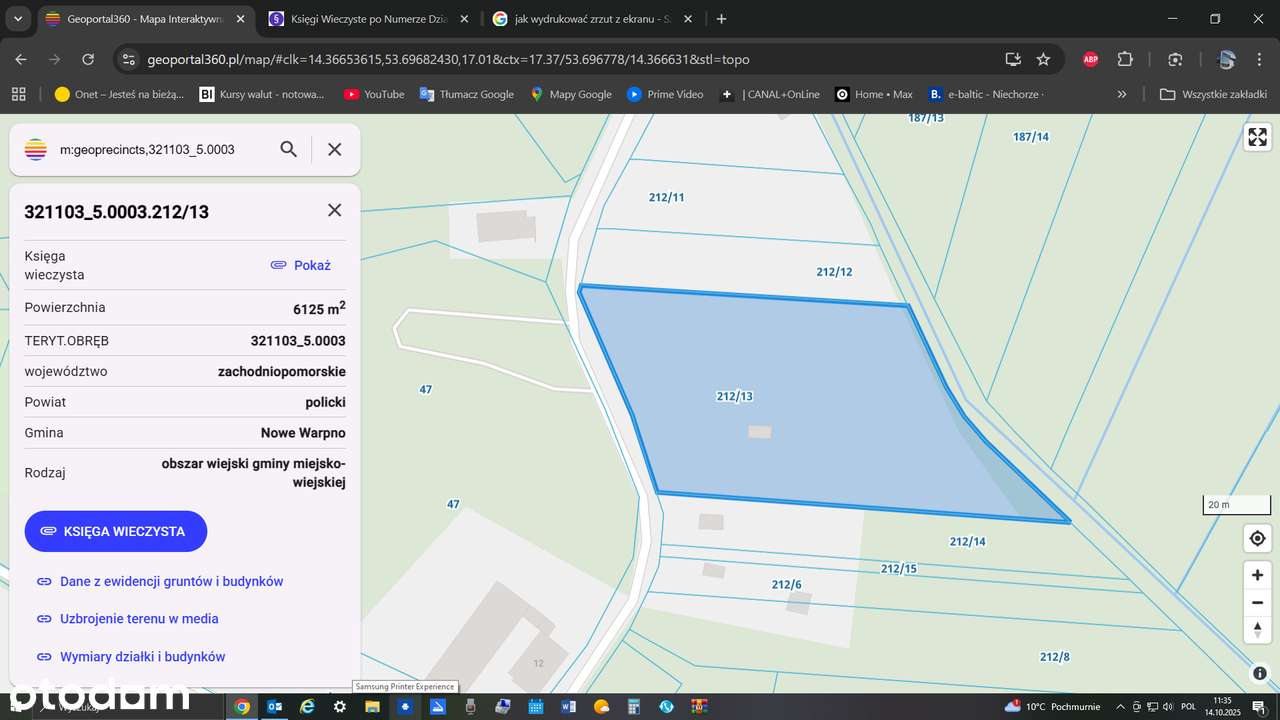Open Wszystkie zakładki folder

click(1213, 94)
